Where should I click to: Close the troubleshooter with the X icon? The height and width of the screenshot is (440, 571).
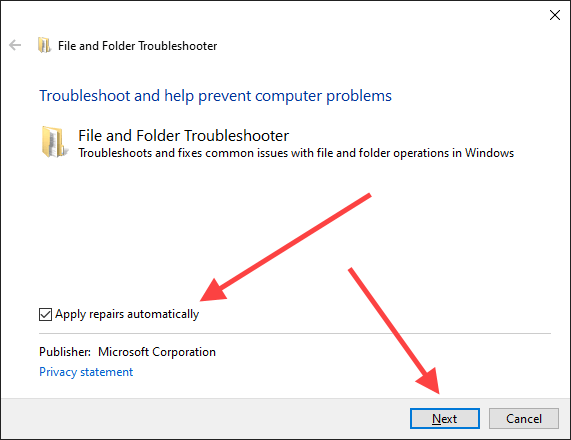[555, 15]
